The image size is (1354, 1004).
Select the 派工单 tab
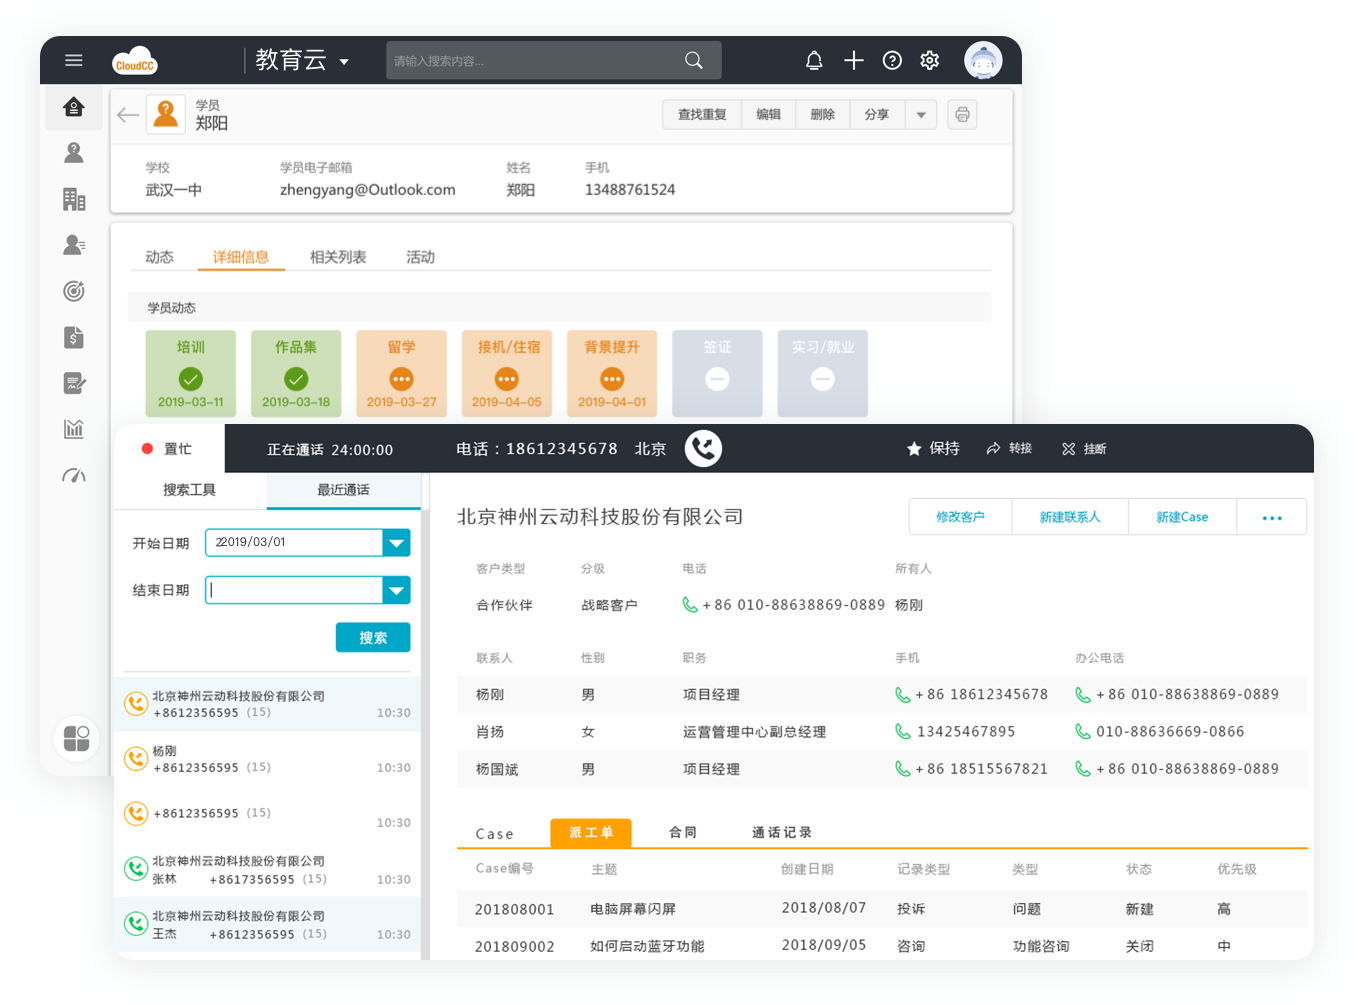(590, 832)
